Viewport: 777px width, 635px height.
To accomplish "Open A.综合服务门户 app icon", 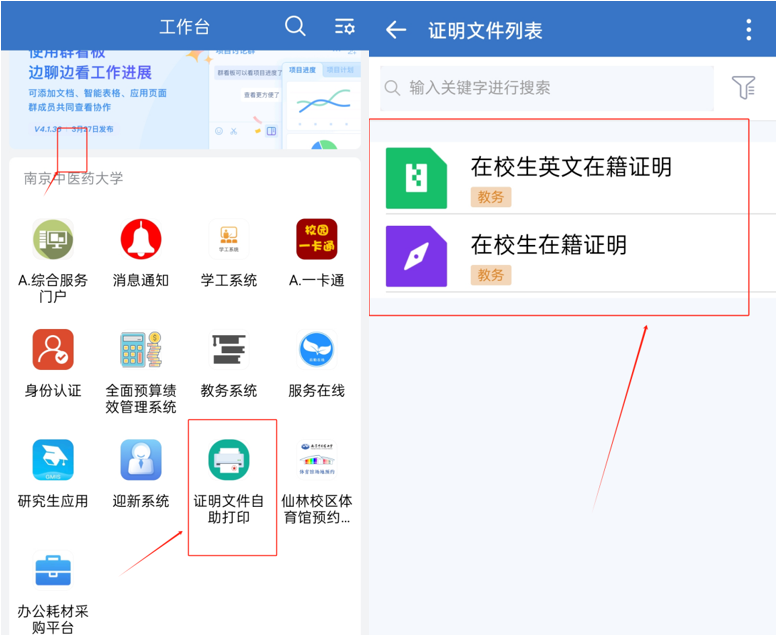I will click(x=53, y=240).
